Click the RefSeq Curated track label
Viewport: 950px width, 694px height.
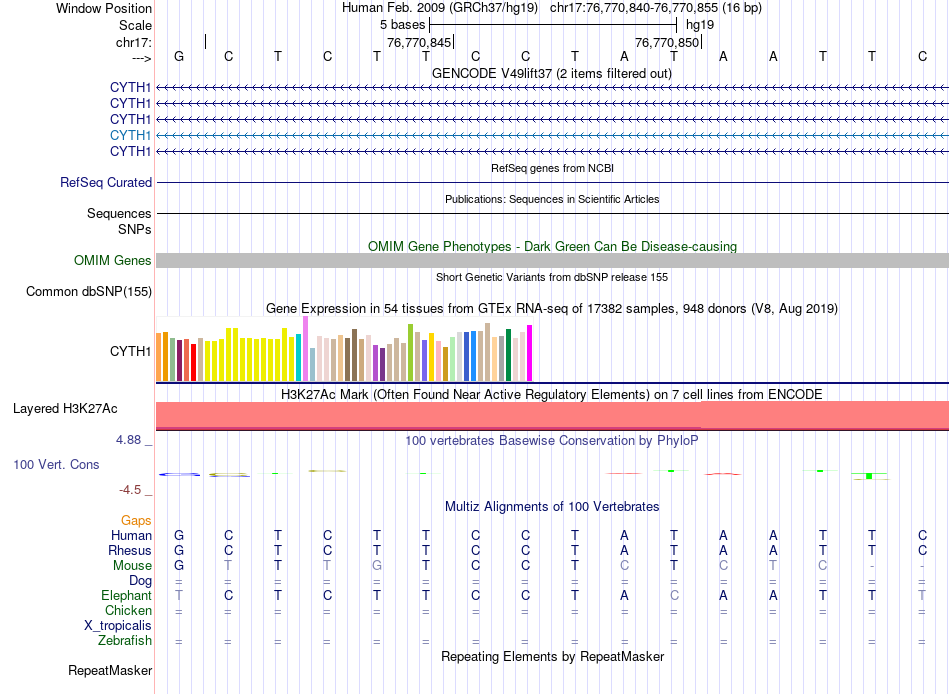[106, 182]
